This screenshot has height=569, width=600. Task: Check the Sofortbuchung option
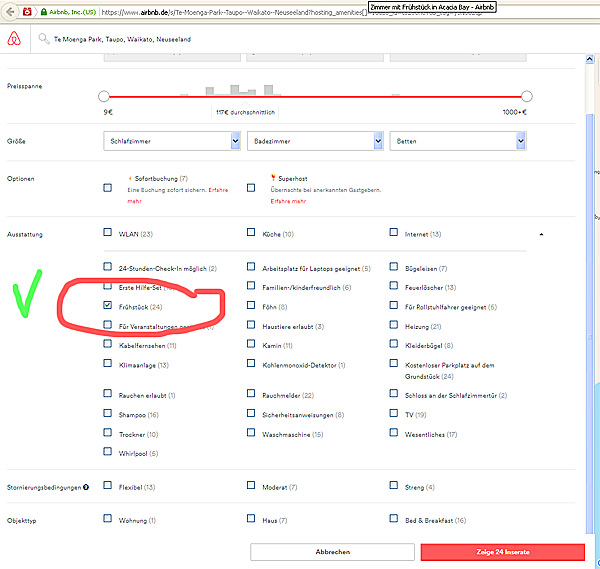[108, 187]
